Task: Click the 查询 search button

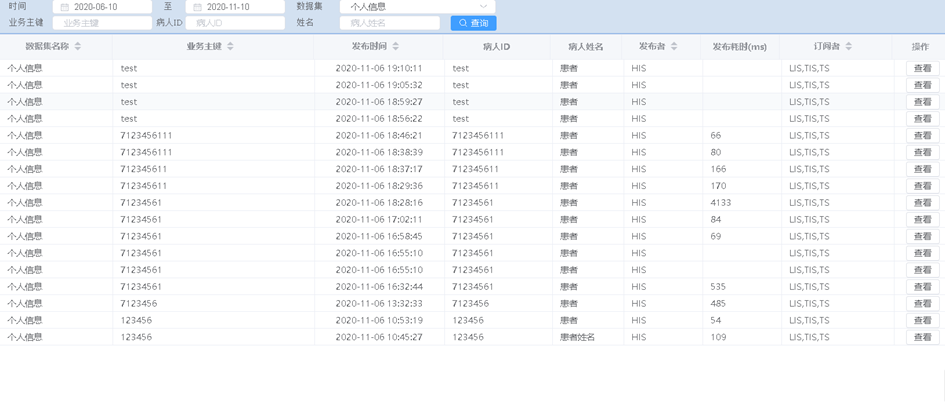Action: point(474,23)
